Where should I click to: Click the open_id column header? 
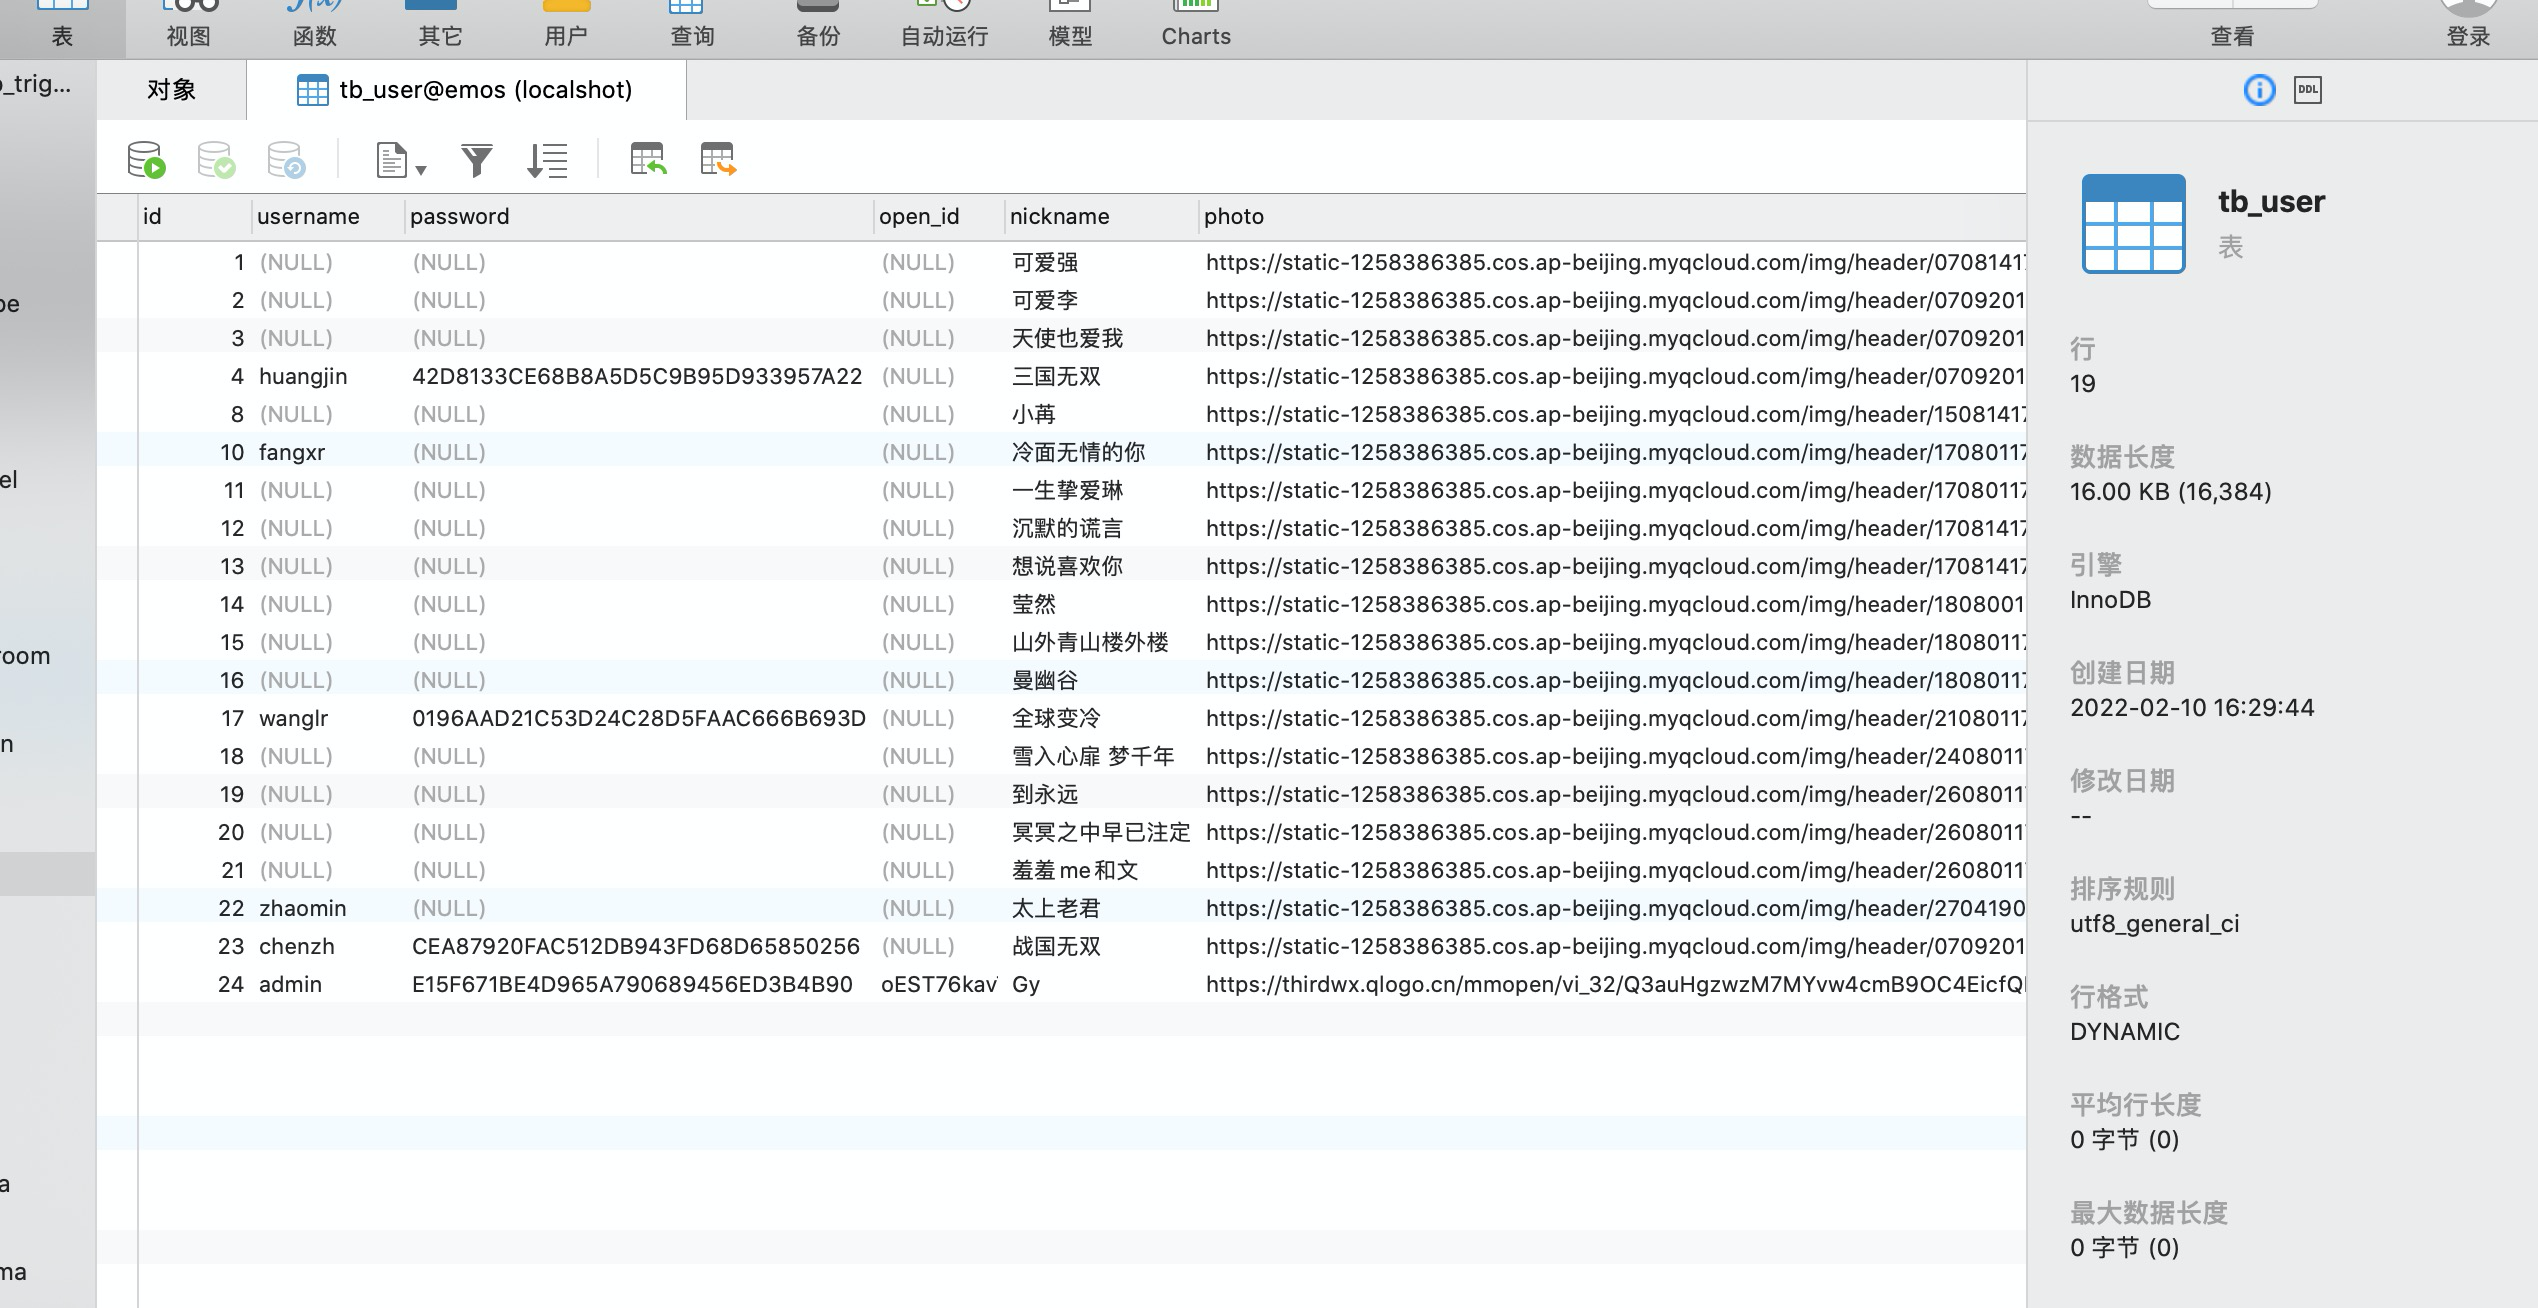pos(939,217)
